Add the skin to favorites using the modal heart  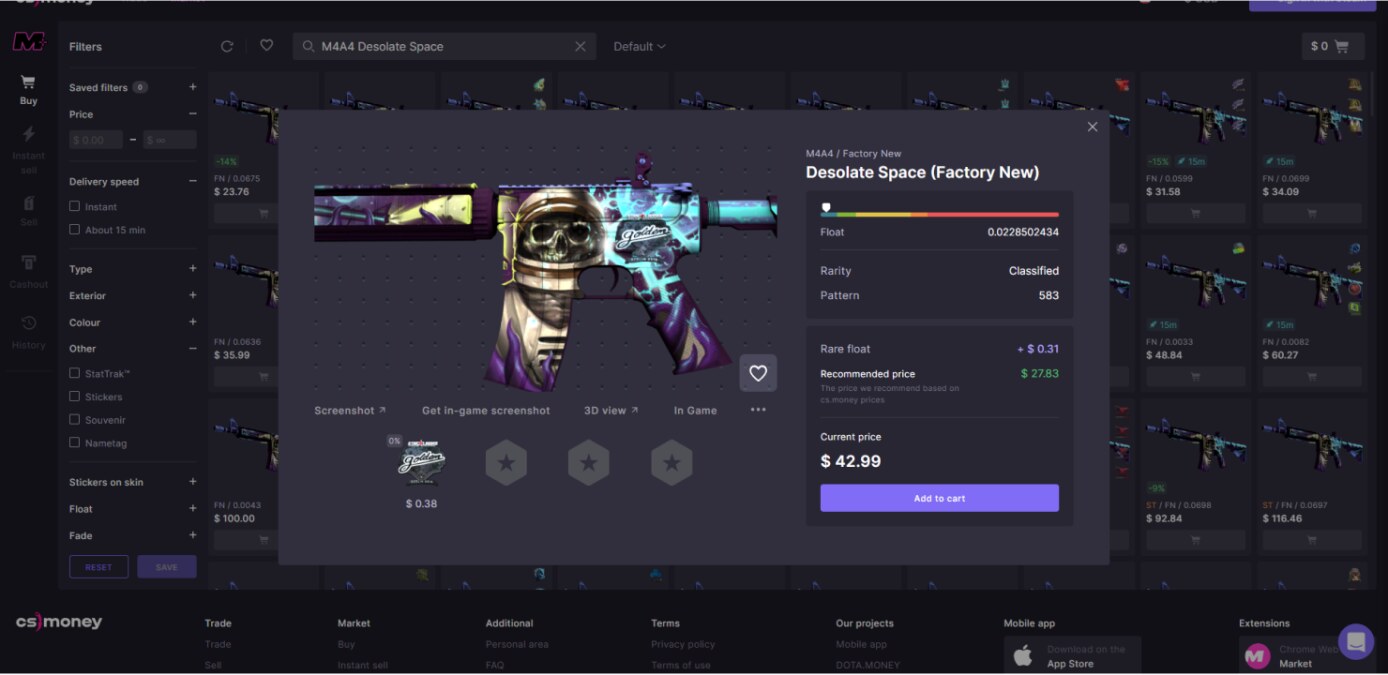758,373
